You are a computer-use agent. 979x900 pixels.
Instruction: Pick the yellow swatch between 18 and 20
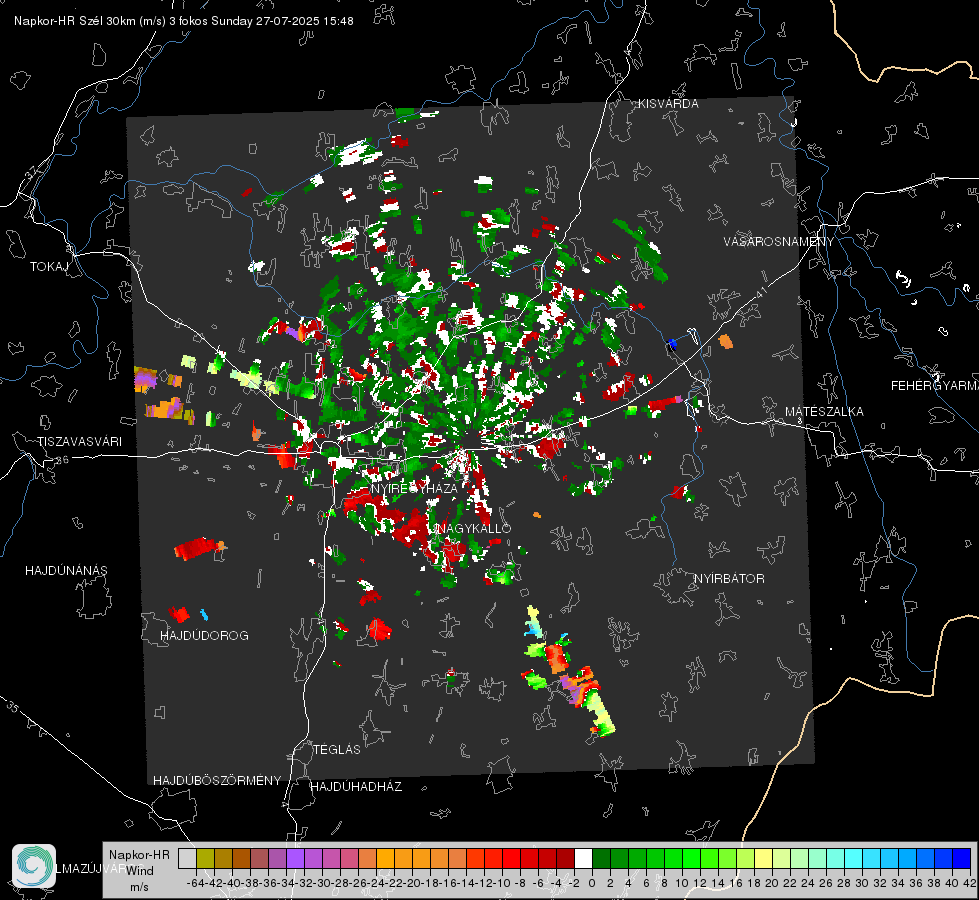click(763, 859)
